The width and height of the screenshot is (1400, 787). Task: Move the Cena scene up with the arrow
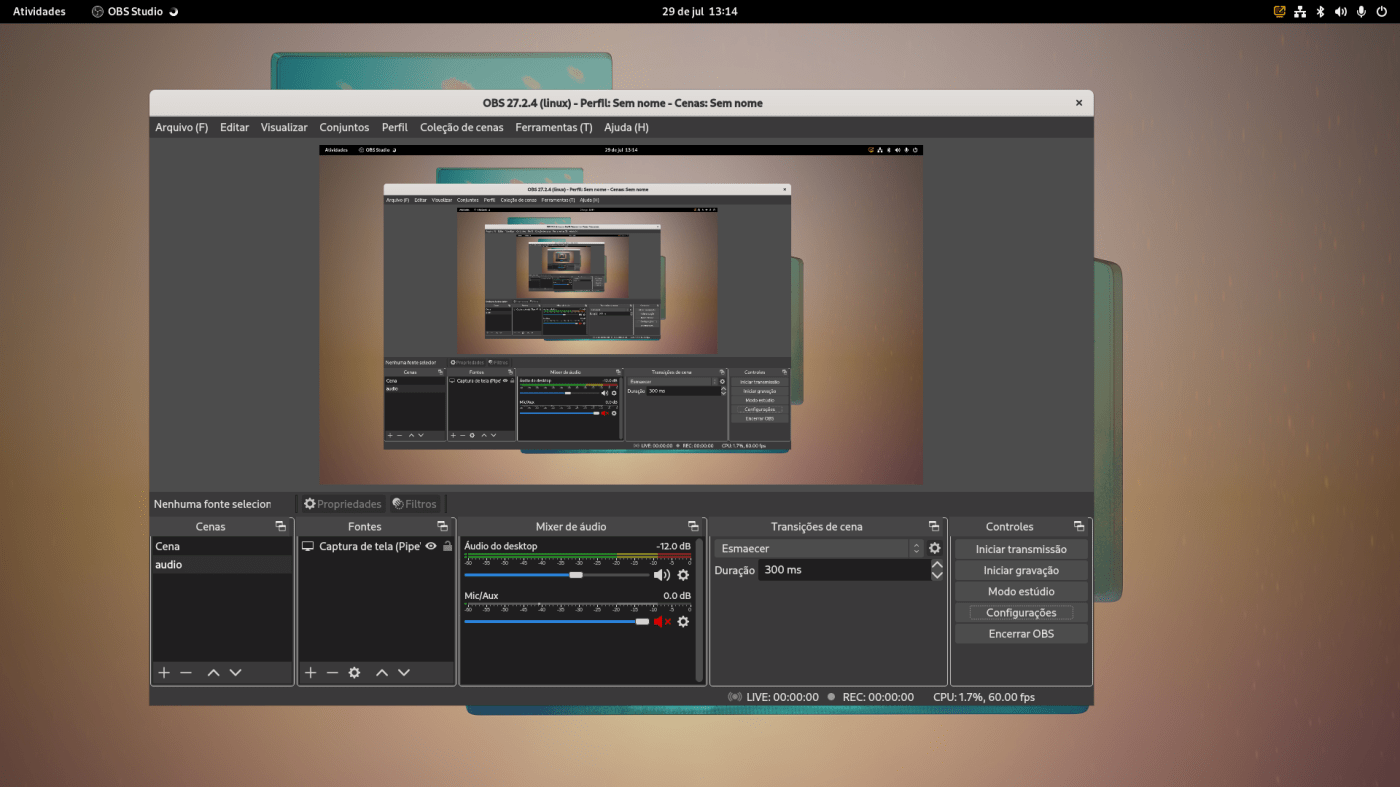pyautogui.click(x=212, y=672)
